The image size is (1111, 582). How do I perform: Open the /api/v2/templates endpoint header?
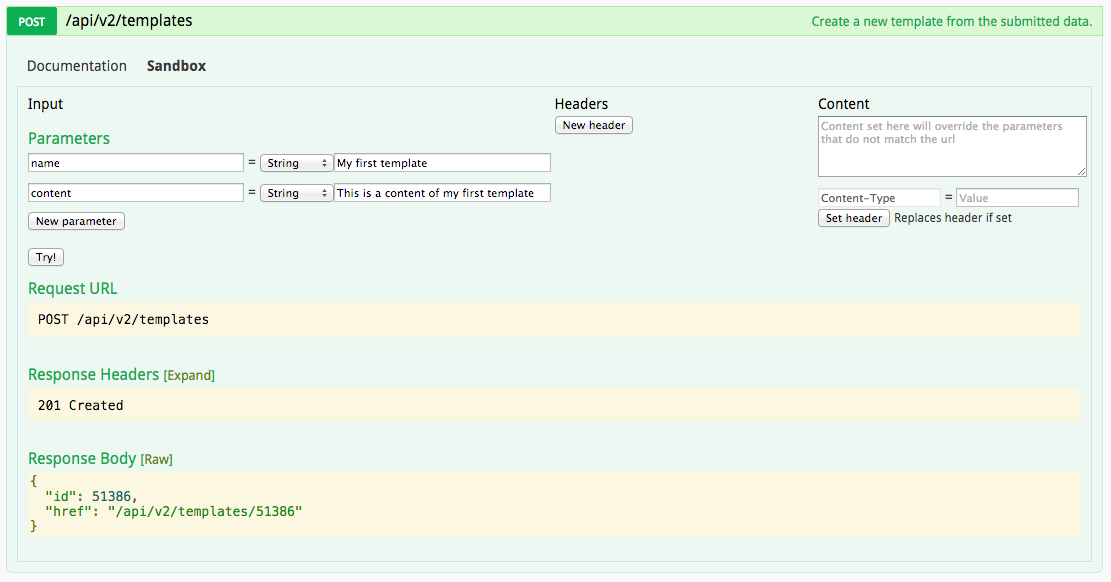(129, 21)
